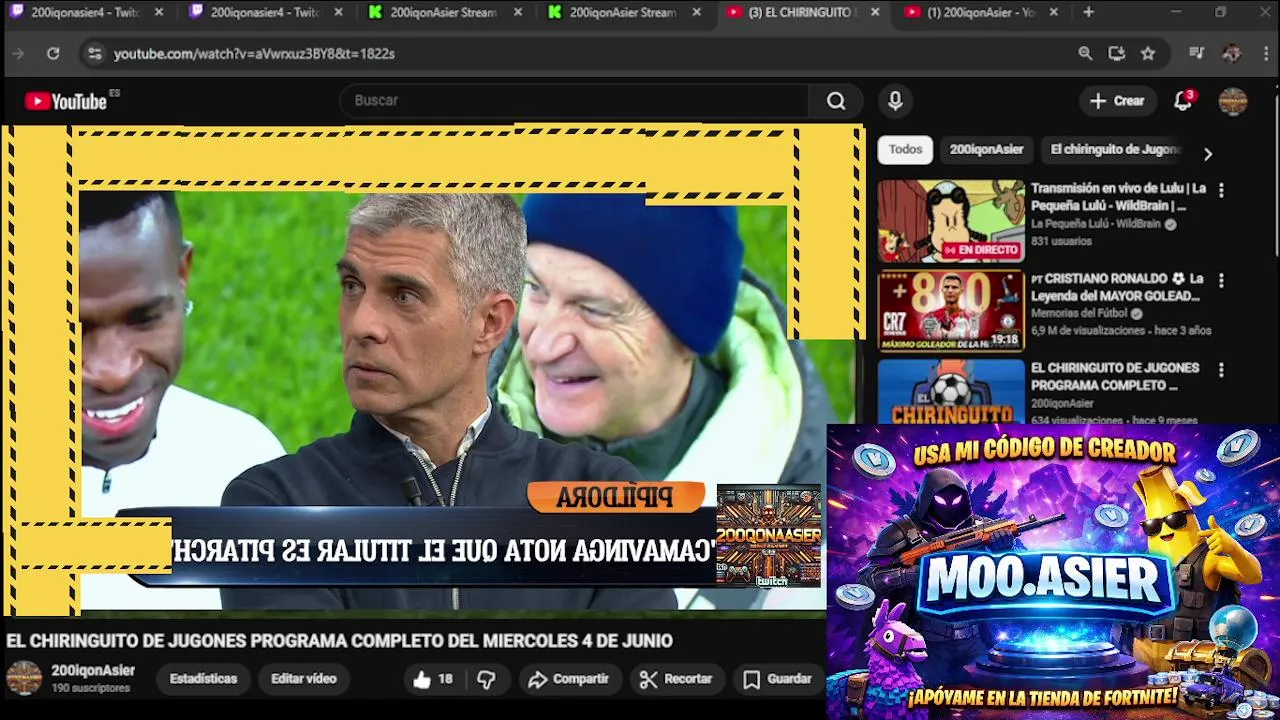Click the 200iqonAsier channel name below video
The width and height of the screenshot is (1280, 720).
(x=93, y=671)
